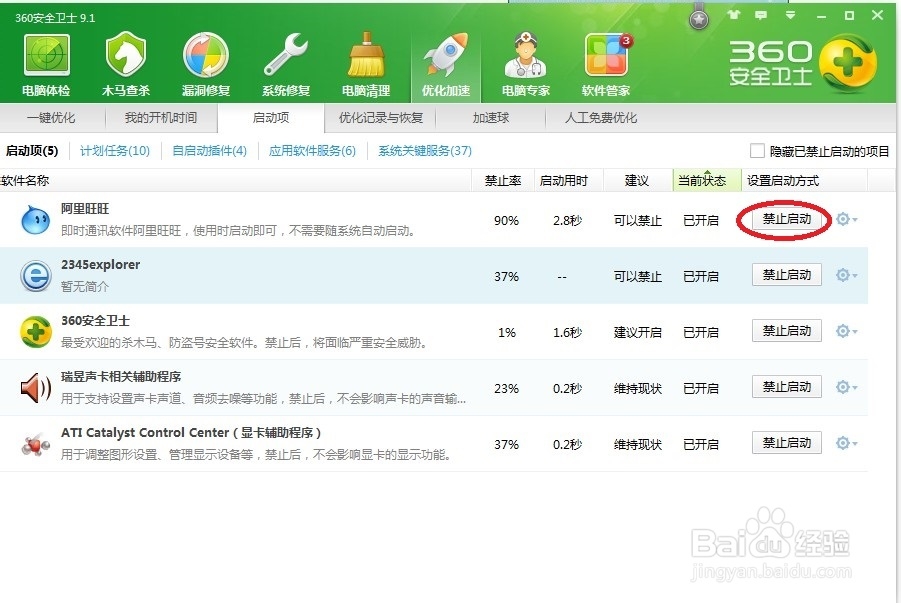Click the ATI Catalyst Control Center icon

36,444
